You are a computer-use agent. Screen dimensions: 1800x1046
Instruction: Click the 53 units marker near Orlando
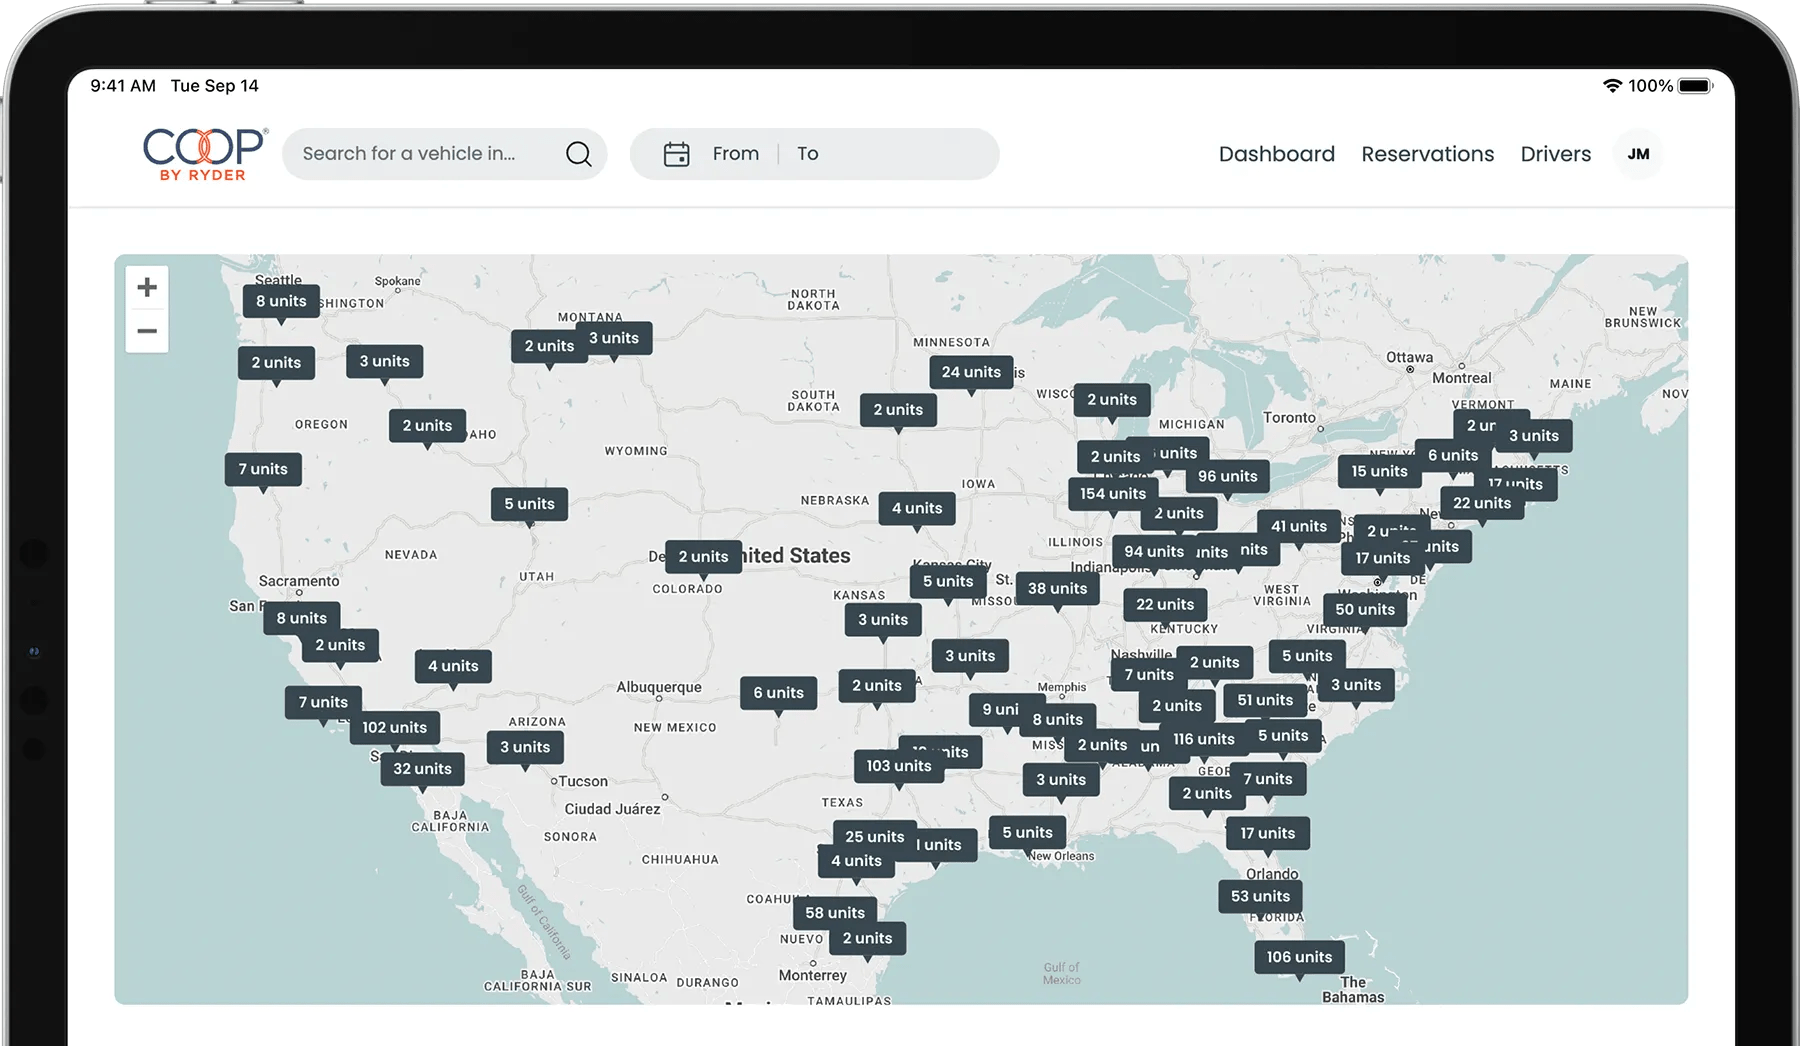[x=1260, y=897]
